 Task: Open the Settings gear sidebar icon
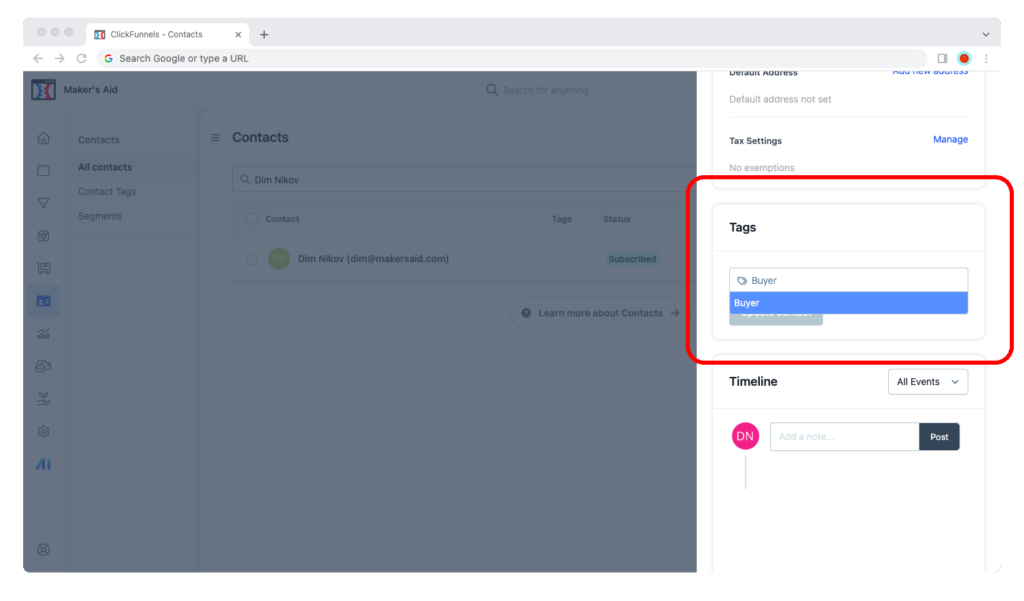[x=44, y=432]
